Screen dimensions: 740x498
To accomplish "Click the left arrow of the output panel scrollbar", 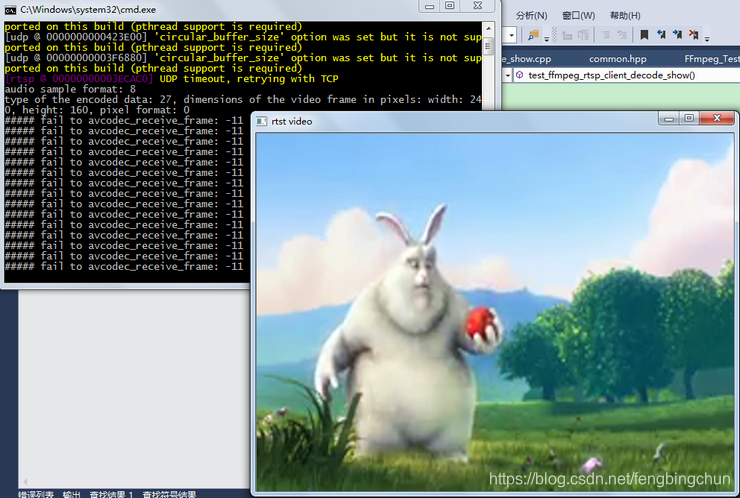I will click(25, 482).
